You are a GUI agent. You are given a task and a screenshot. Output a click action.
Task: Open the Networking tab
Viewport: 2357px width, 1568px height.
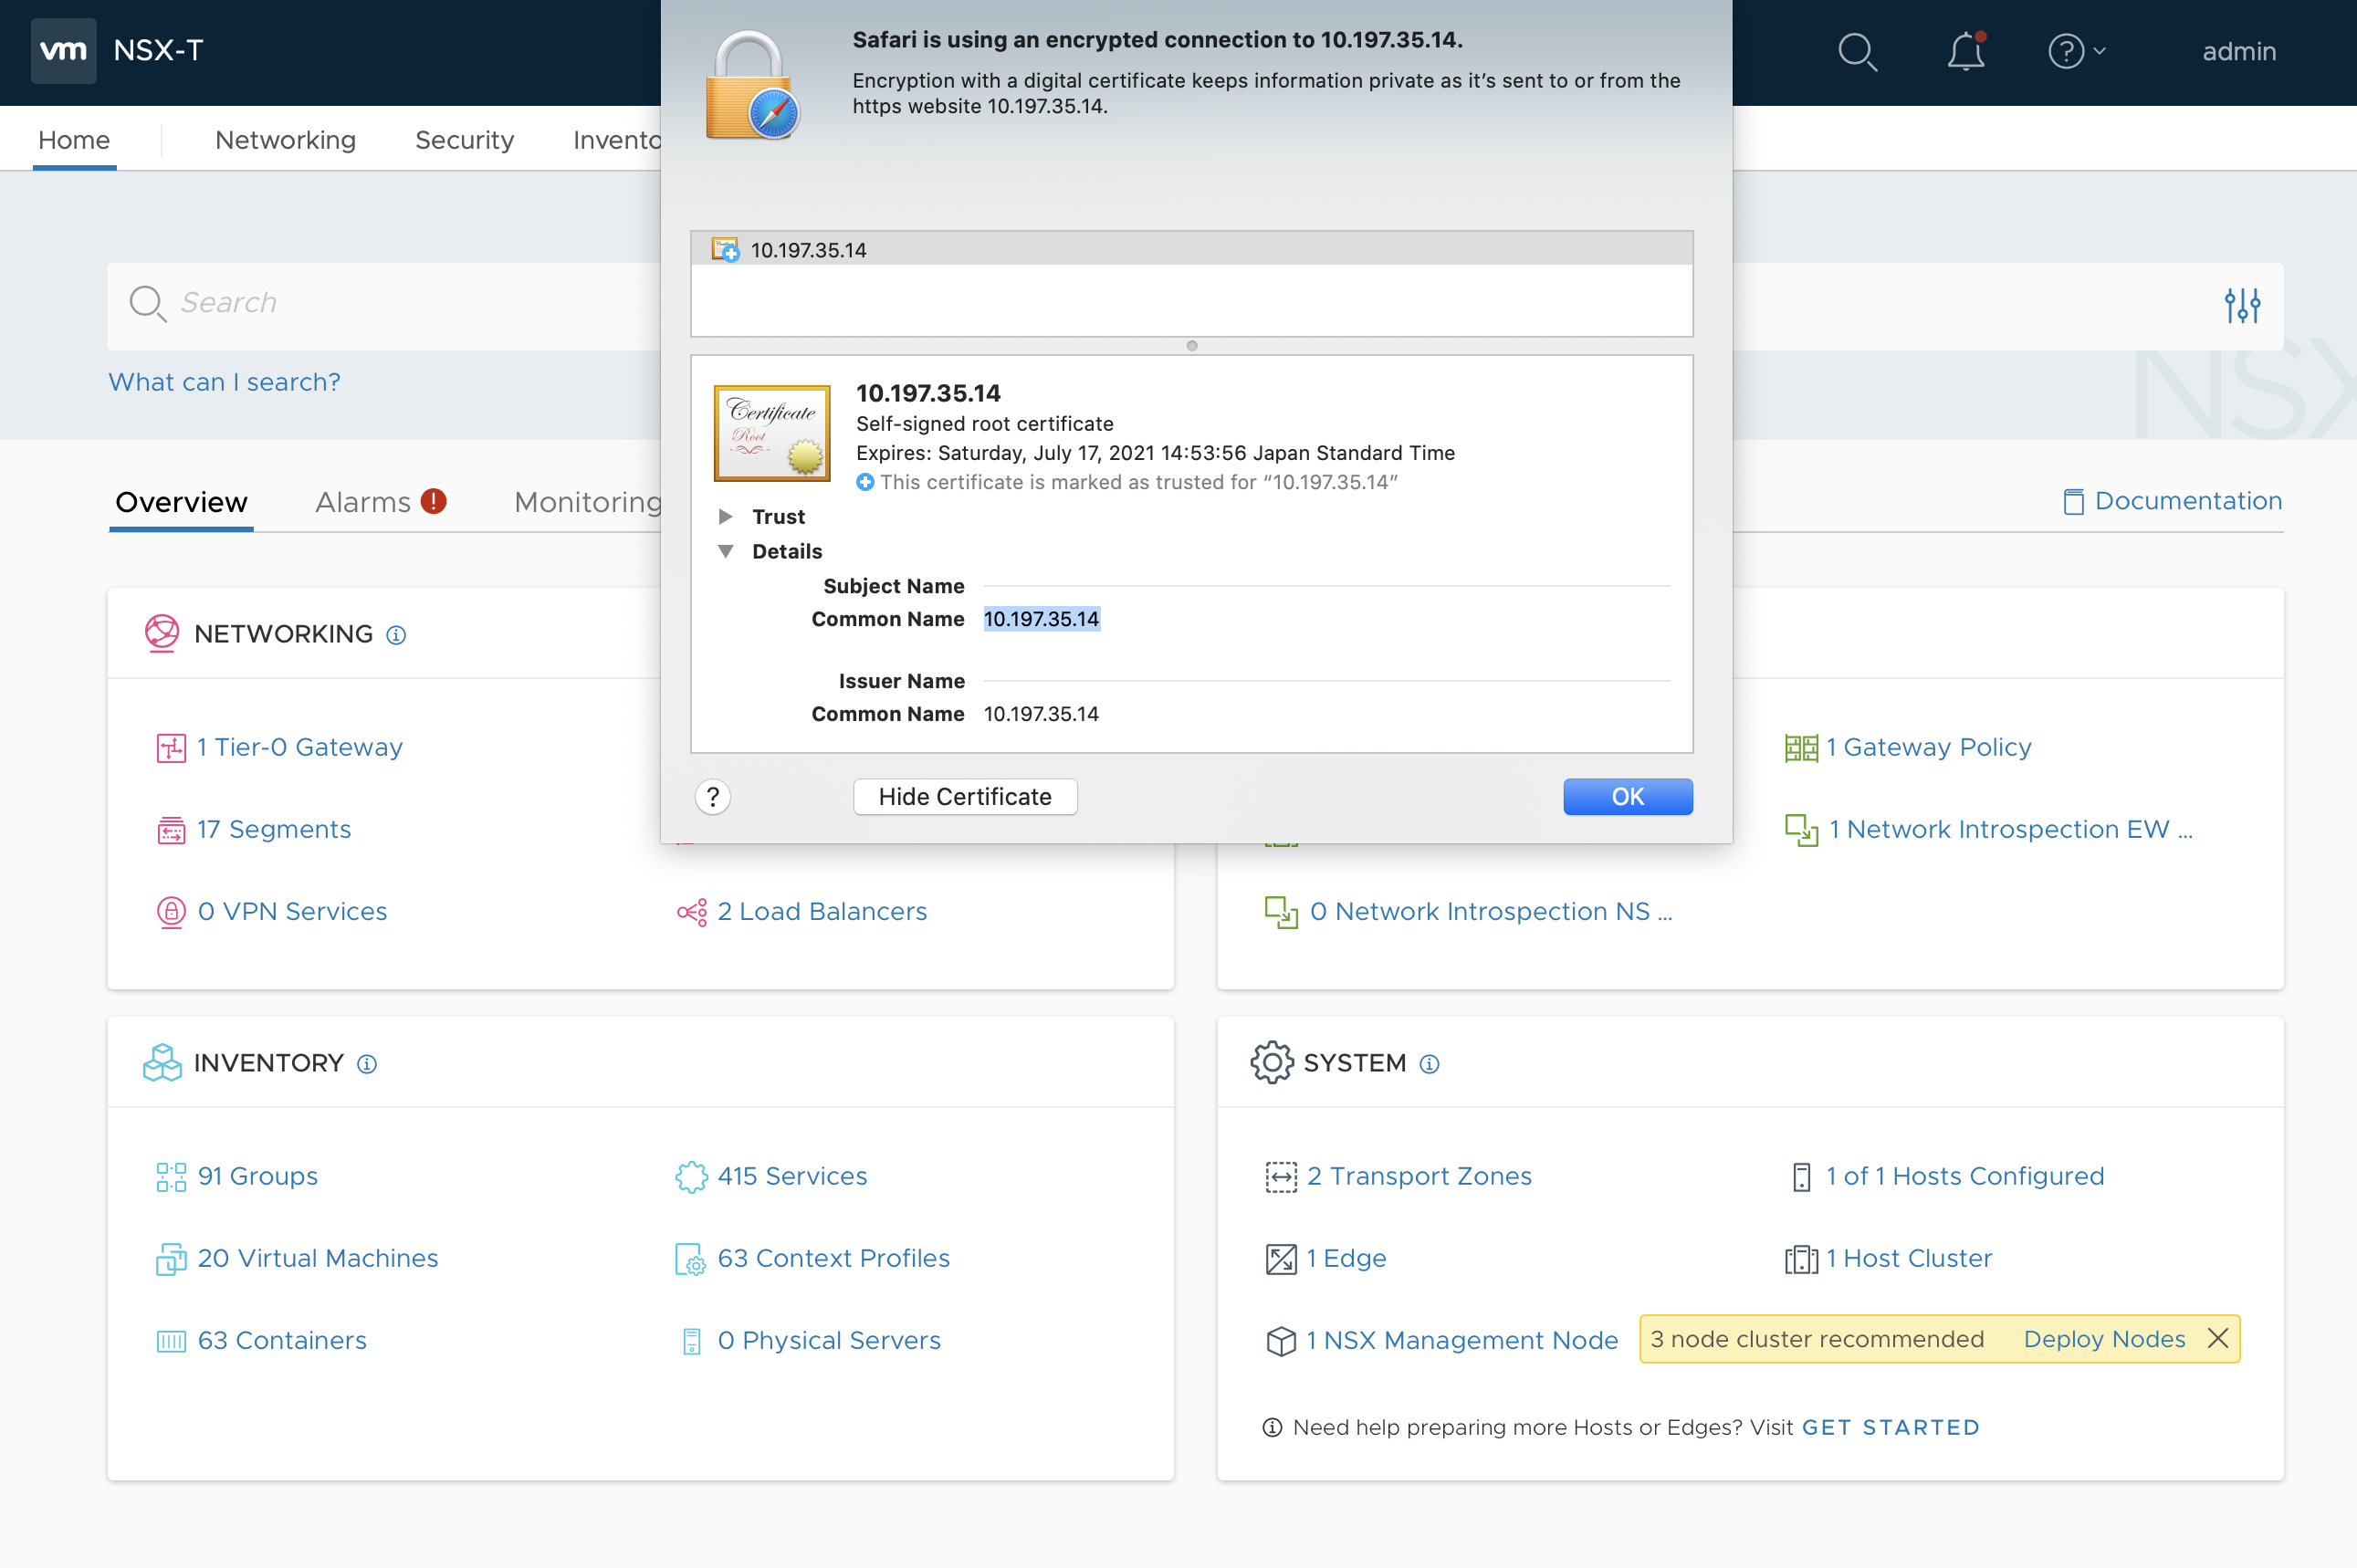285,140
